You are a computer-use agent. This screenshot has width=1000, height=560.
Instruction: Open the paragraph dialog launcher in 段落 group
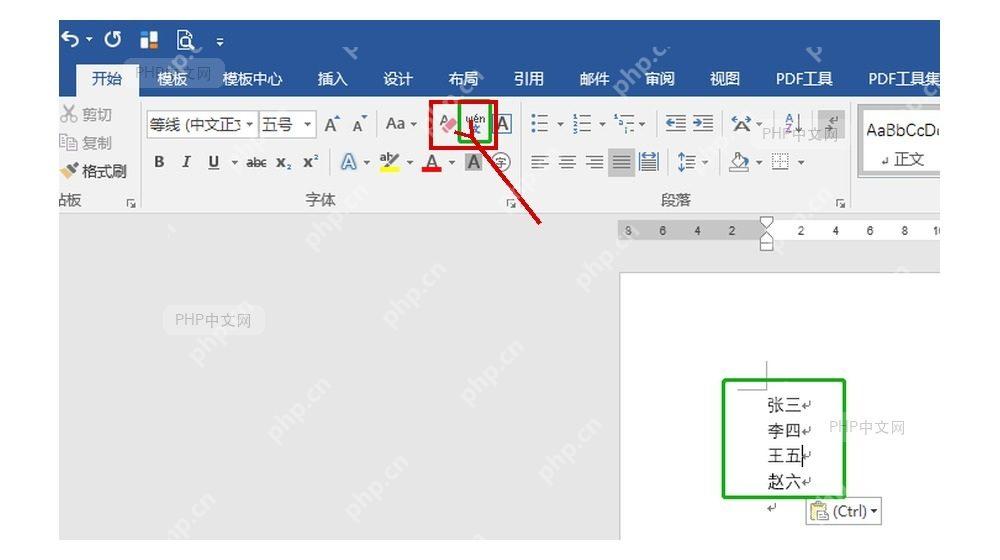click(840, 203)
